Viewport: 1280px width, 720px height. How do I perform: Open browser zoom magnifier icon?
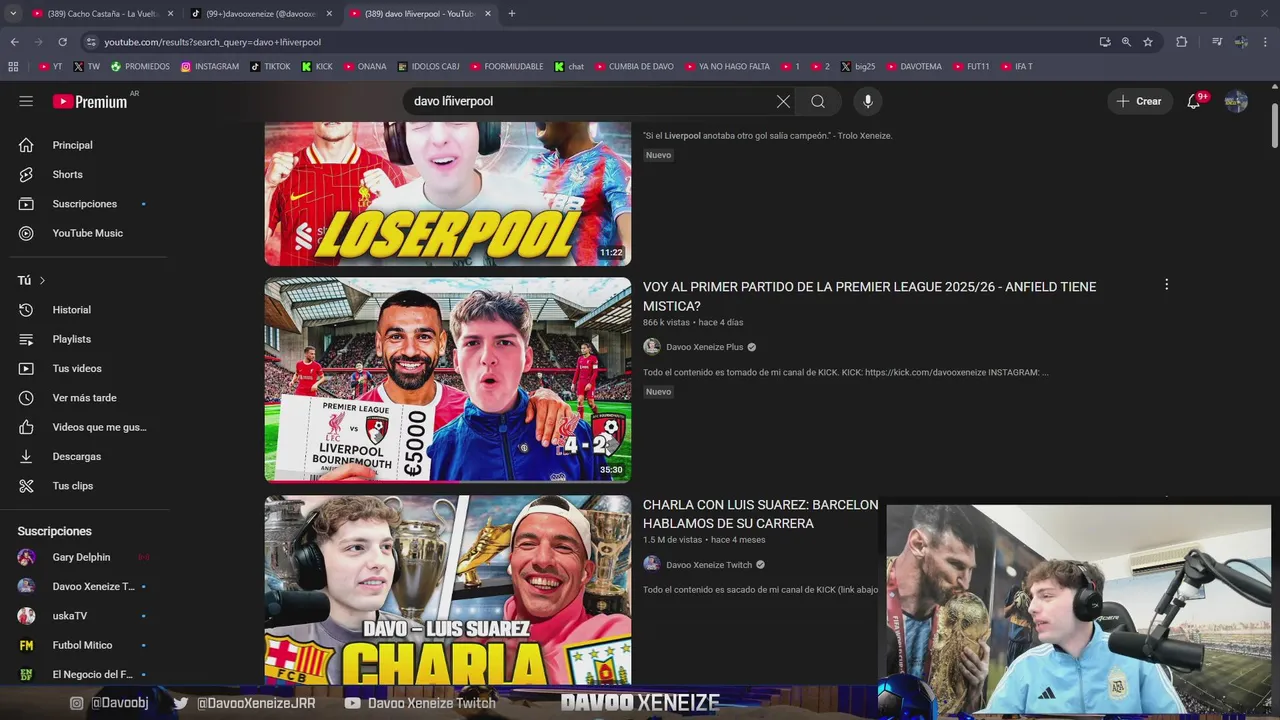[x=1126, y=42]
